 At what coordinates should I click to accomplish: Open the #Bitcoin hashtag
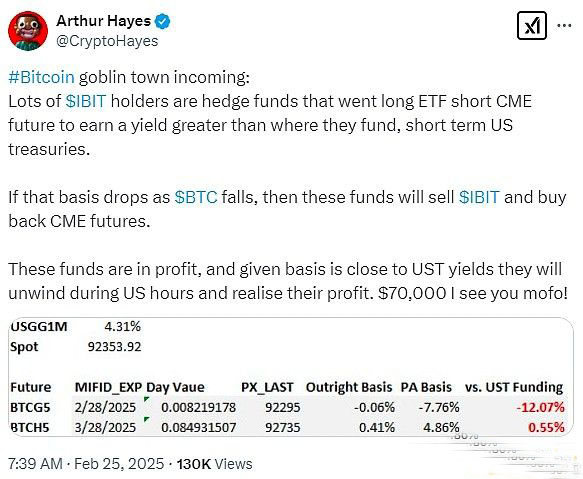click(x=41, y=77)
